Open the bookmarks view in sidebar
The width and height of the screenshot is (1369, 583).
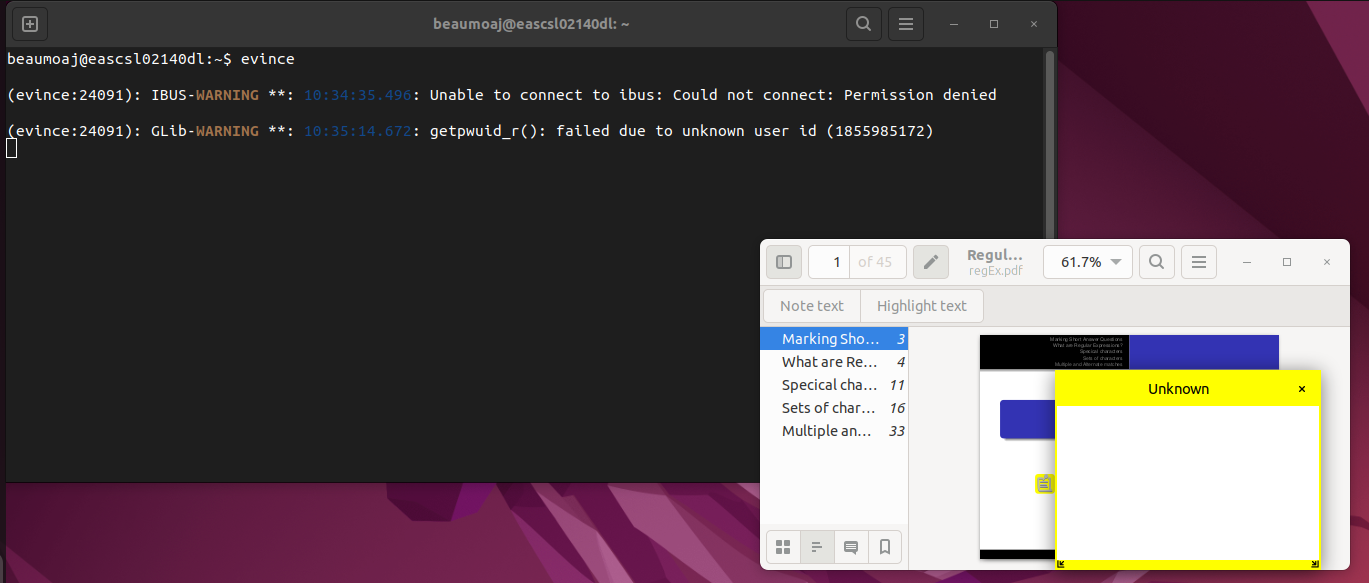pyautogui.click(x=885, y=547)
